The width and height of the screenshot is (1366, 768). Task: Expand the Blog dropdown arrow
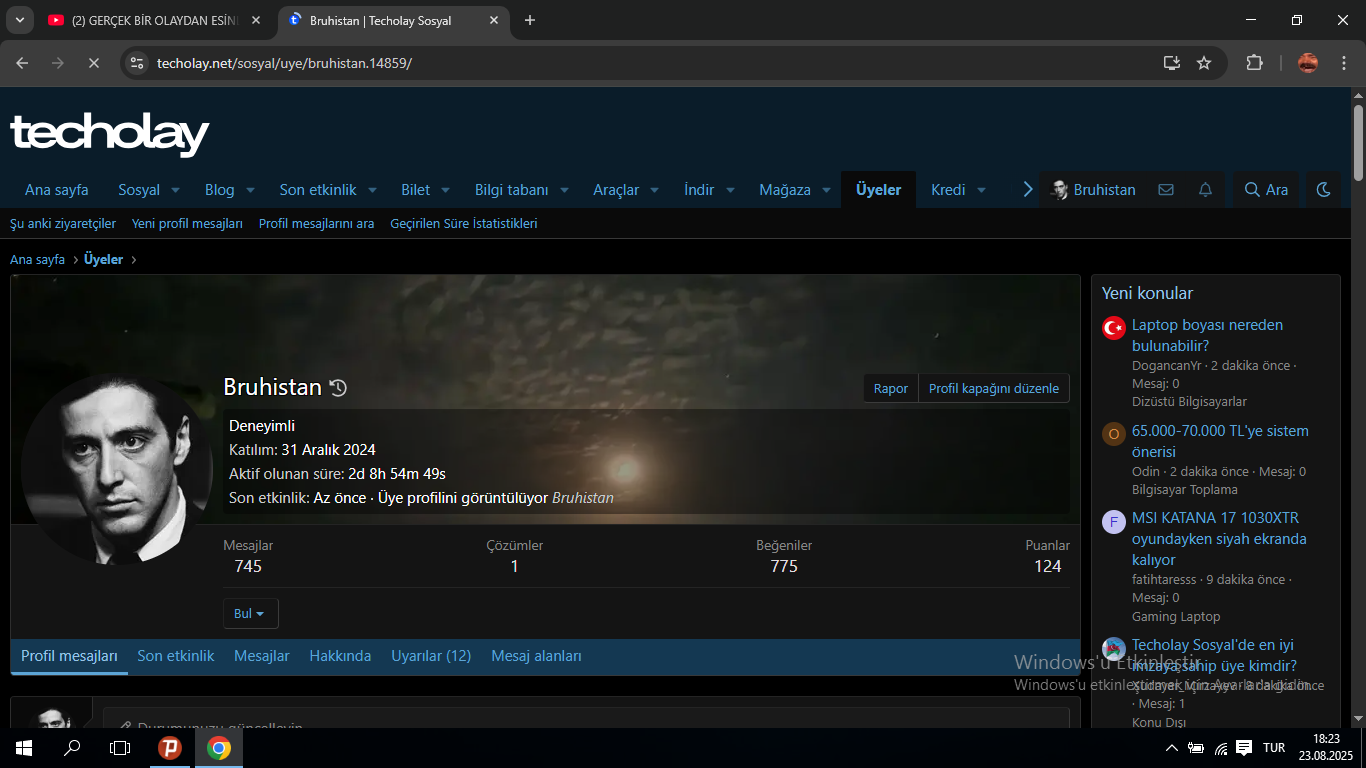250,190
